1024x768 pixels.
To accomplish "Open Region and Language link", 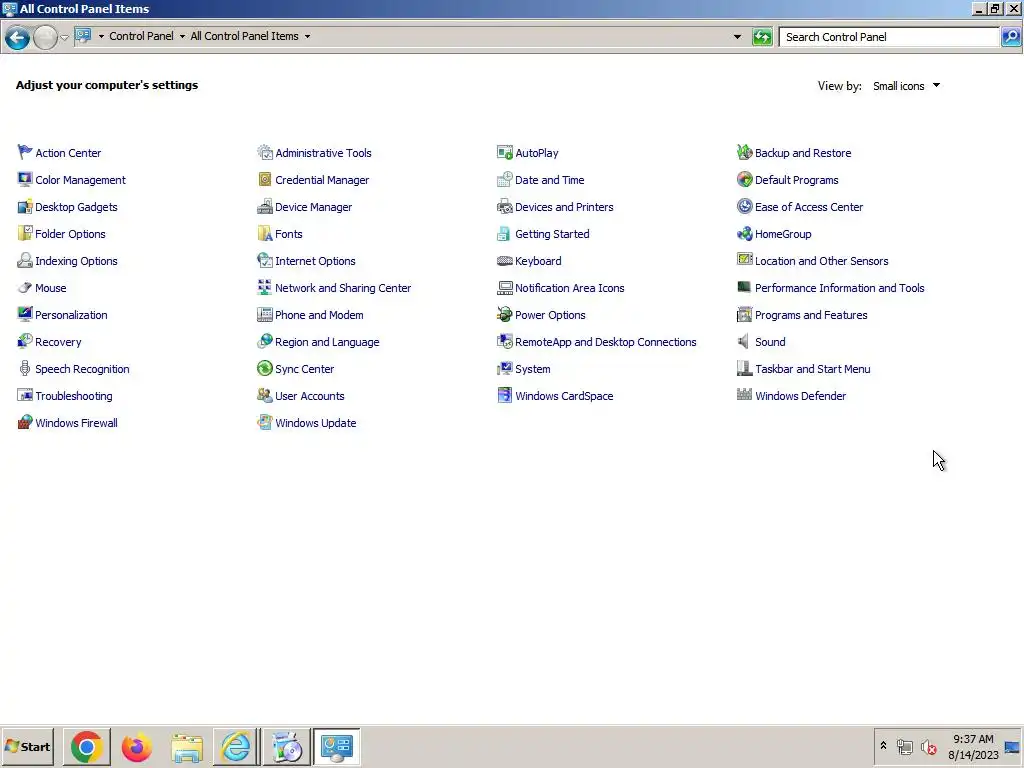I will pyautogui.click(x=327, y=342).
